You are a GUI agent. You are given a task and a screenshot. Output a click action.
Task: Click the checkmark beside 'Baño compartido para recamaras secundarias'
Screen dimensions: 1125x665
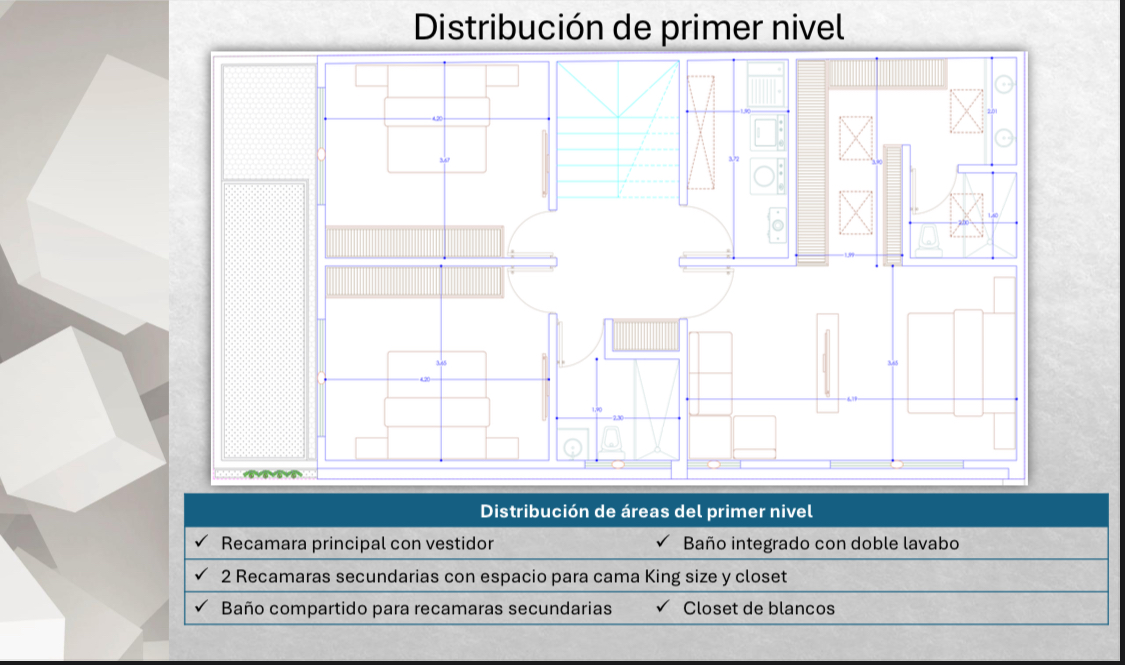[201, 607]
